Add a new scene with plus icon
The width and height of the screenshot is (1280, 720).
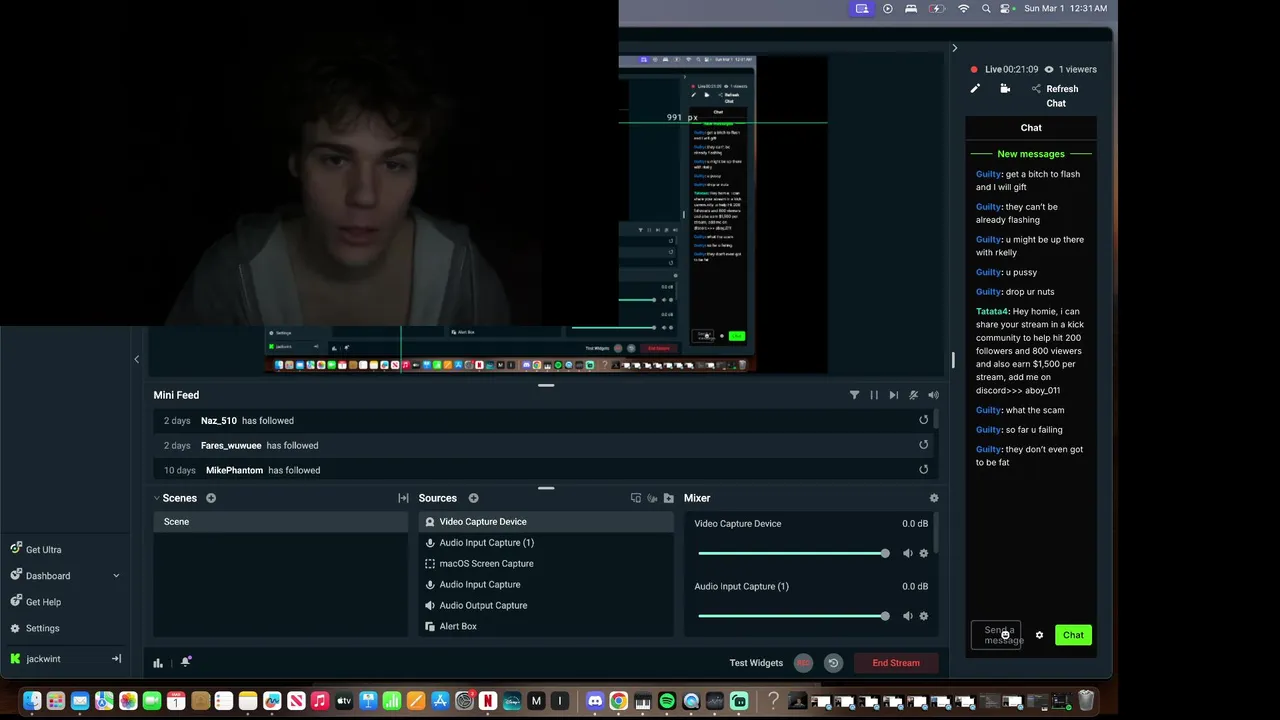[211, 498]
